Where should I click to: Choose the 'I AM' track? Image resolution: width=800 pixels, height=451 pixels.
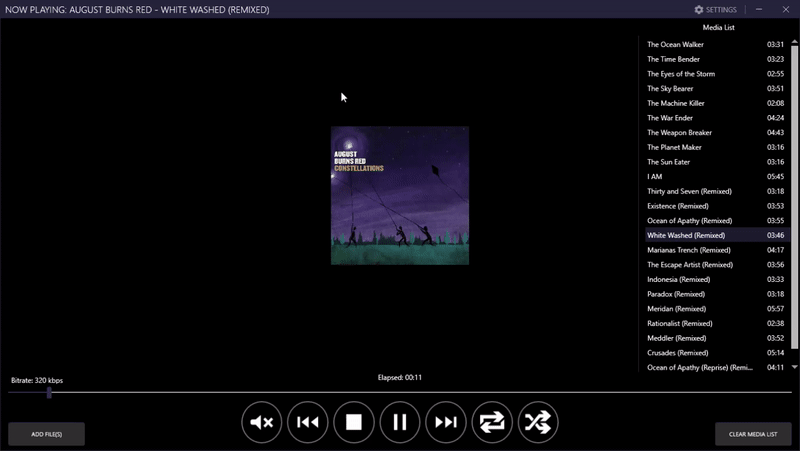[x=715, y=177]
